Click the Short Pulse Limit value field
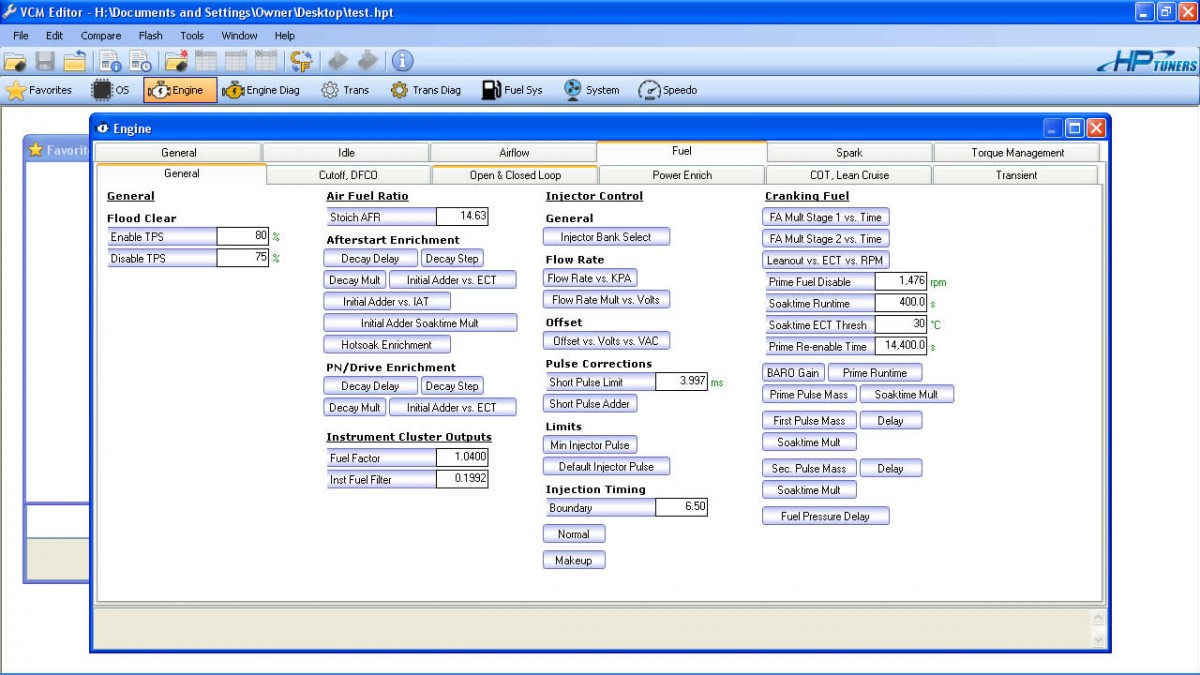 tap(682, 382)
